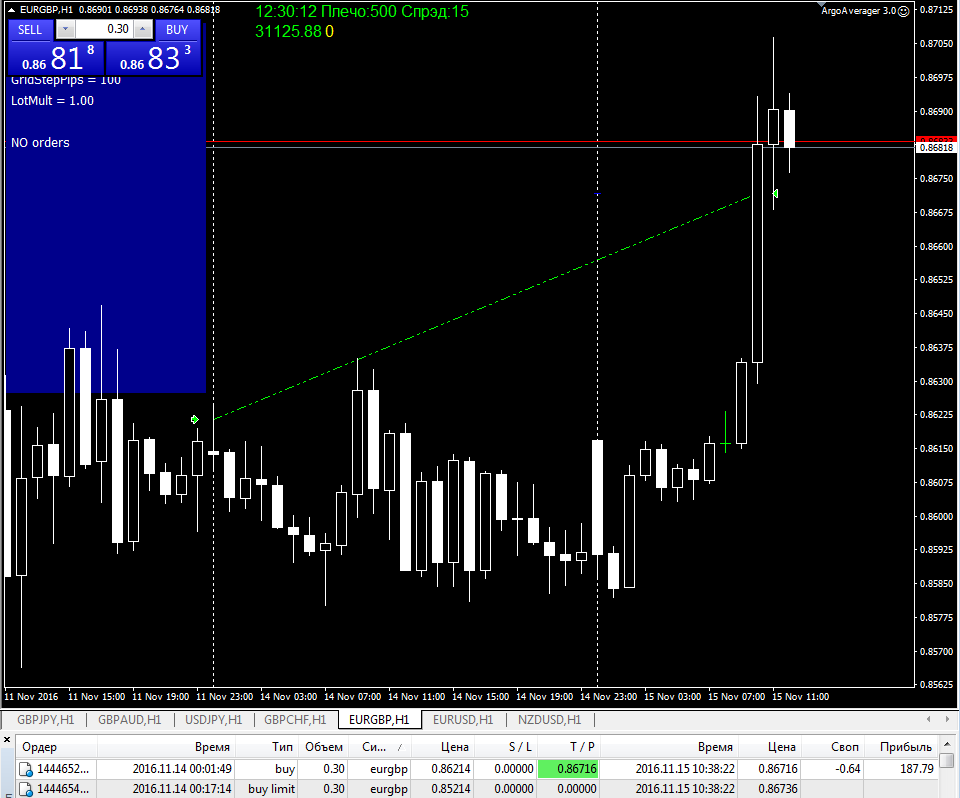Sort by the Тип column header
The image size is (960, 798).
click(267, 747)
